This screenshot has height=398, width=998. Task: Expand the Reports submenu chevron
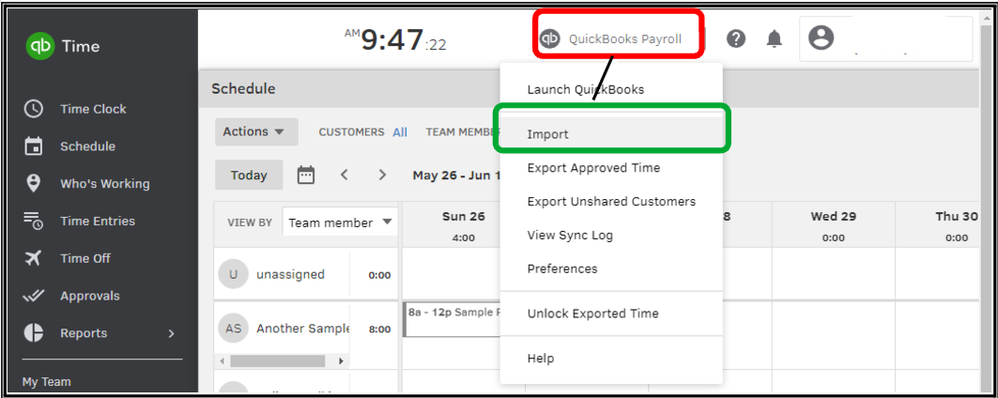click(171, 333)
